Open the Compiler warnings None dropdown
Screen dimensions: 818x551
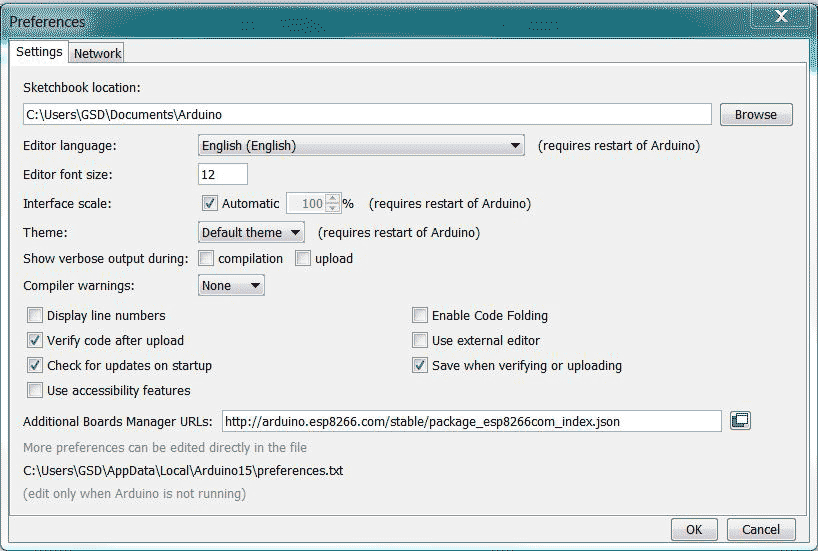coord(231,285)
